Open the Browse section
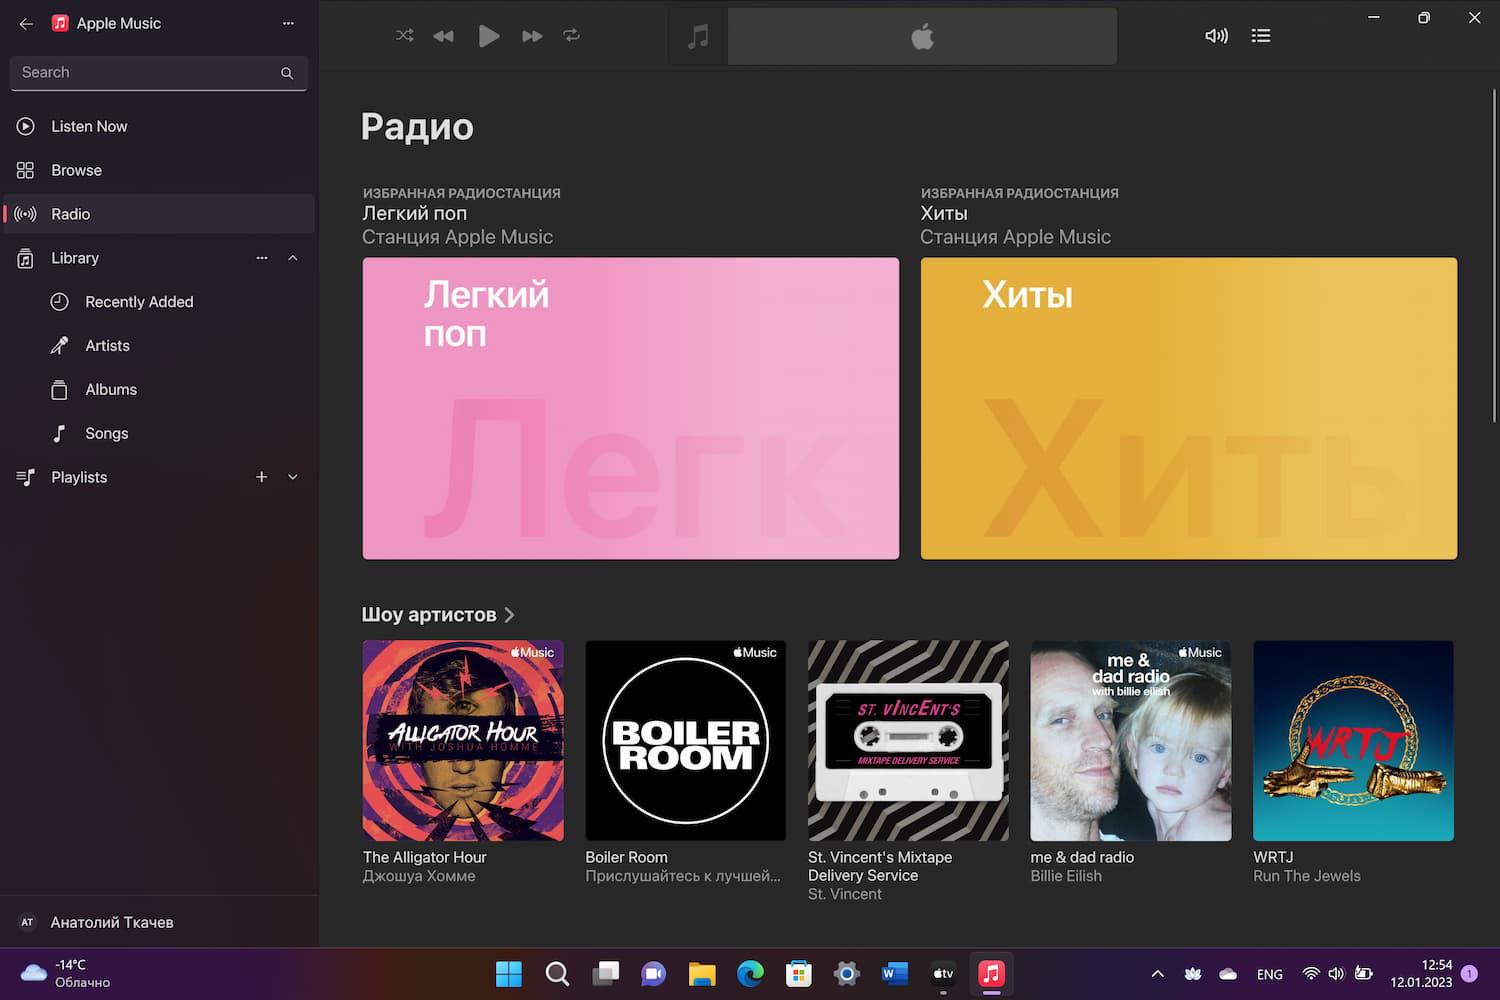 pyautogui.click(x=159, y=170)
